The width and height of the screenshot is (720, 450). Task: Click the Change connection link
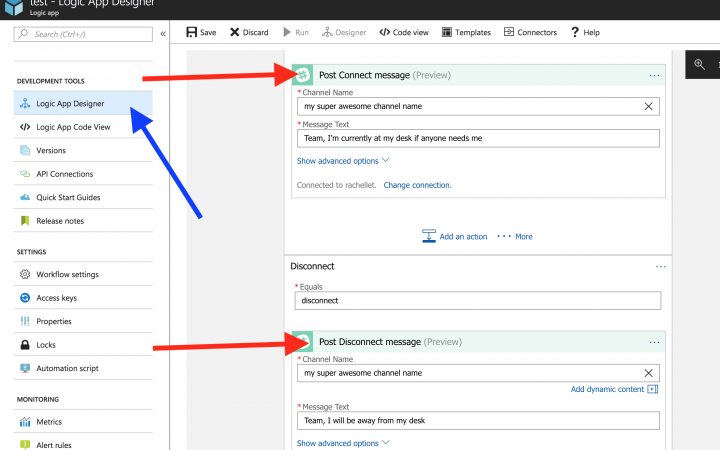click(417, 185)
